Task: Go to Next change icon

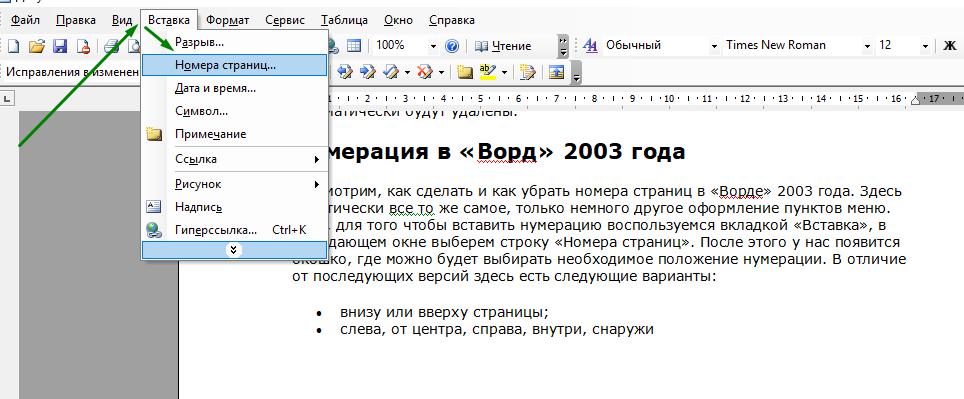Action: 367,73
